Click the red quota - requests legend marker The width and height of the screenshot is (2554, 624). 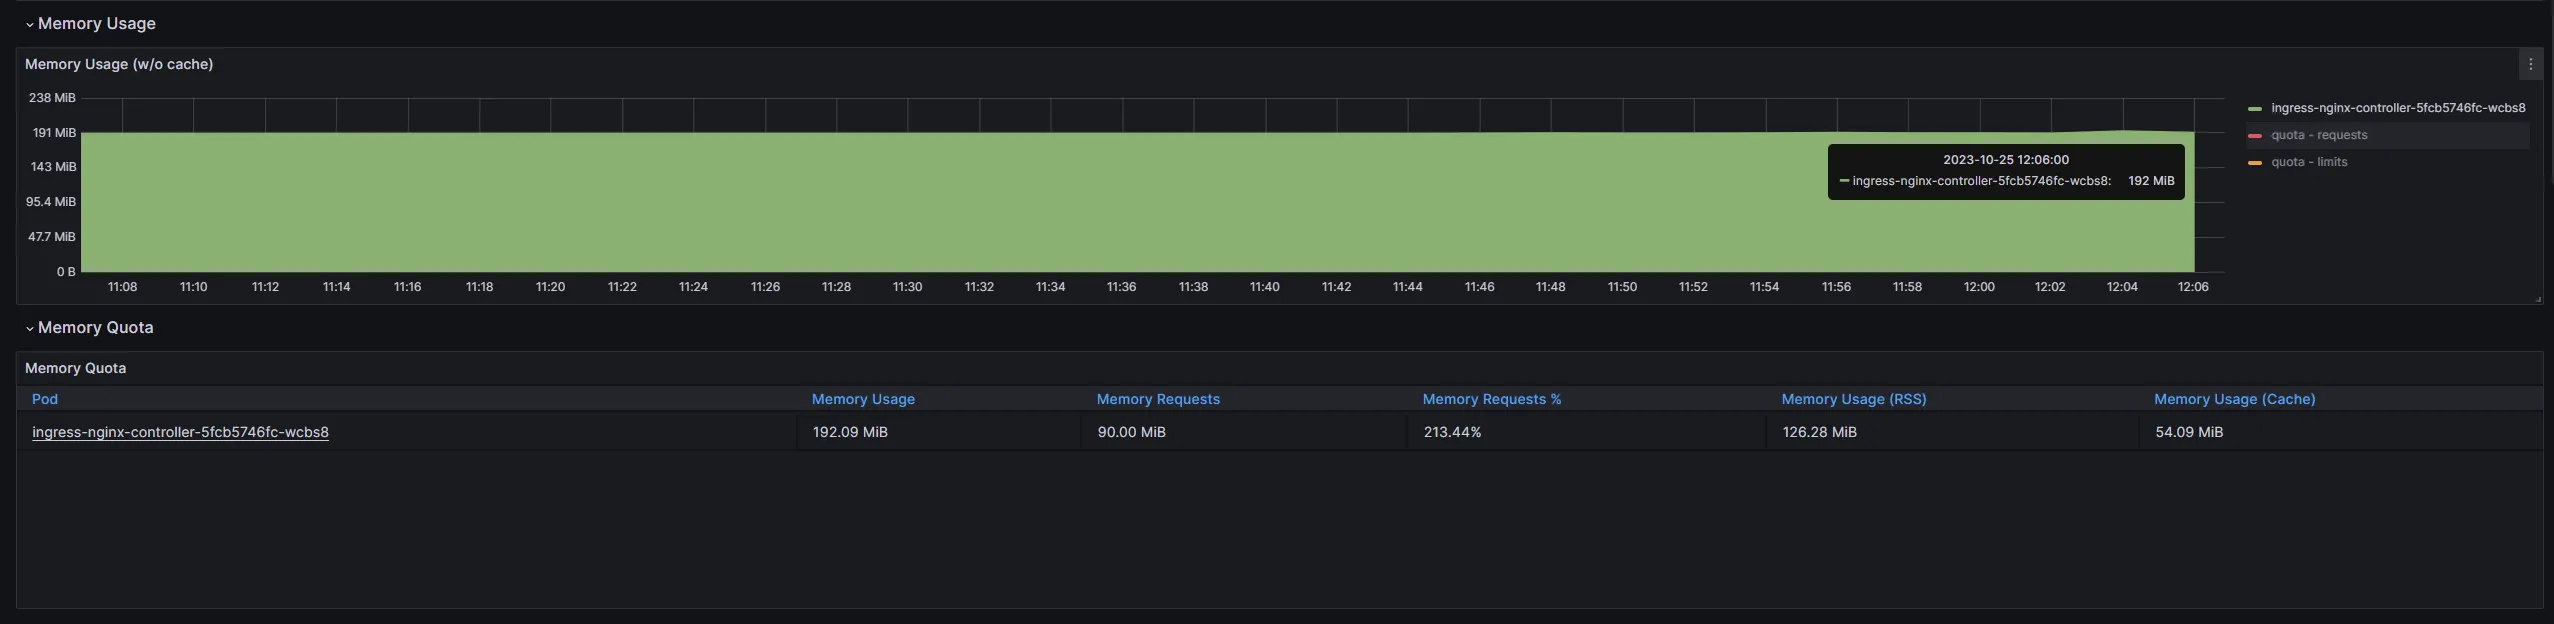point(2254,135)
